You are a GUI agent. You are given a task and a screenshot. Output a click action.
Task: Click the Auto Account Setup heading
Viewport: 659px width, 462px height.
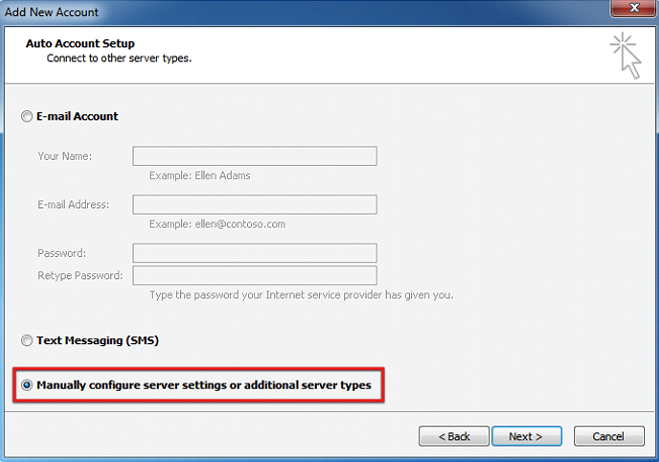tap(80, 43)
